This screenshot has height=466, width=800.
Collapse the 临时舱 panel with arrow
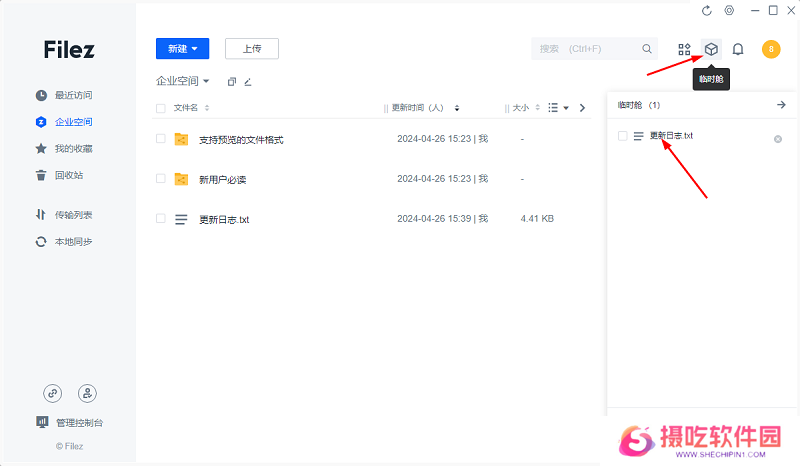[781, 105]
